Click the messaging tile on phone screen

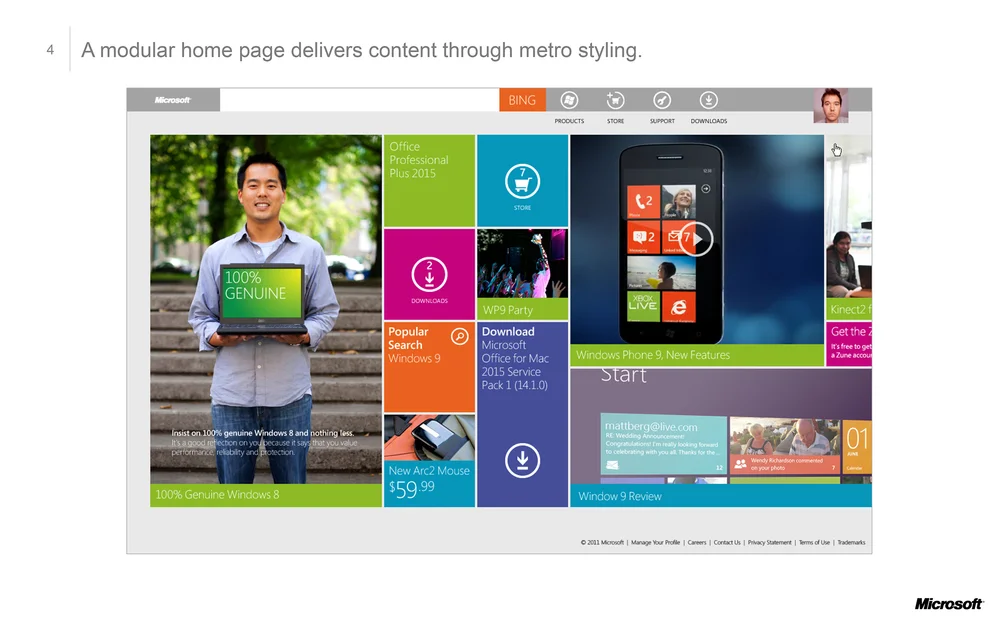coord(643,237)
